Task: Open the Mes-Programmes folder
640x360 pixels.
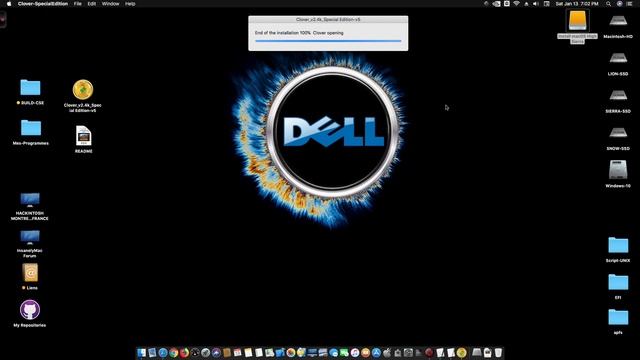Action: point(31,128)
